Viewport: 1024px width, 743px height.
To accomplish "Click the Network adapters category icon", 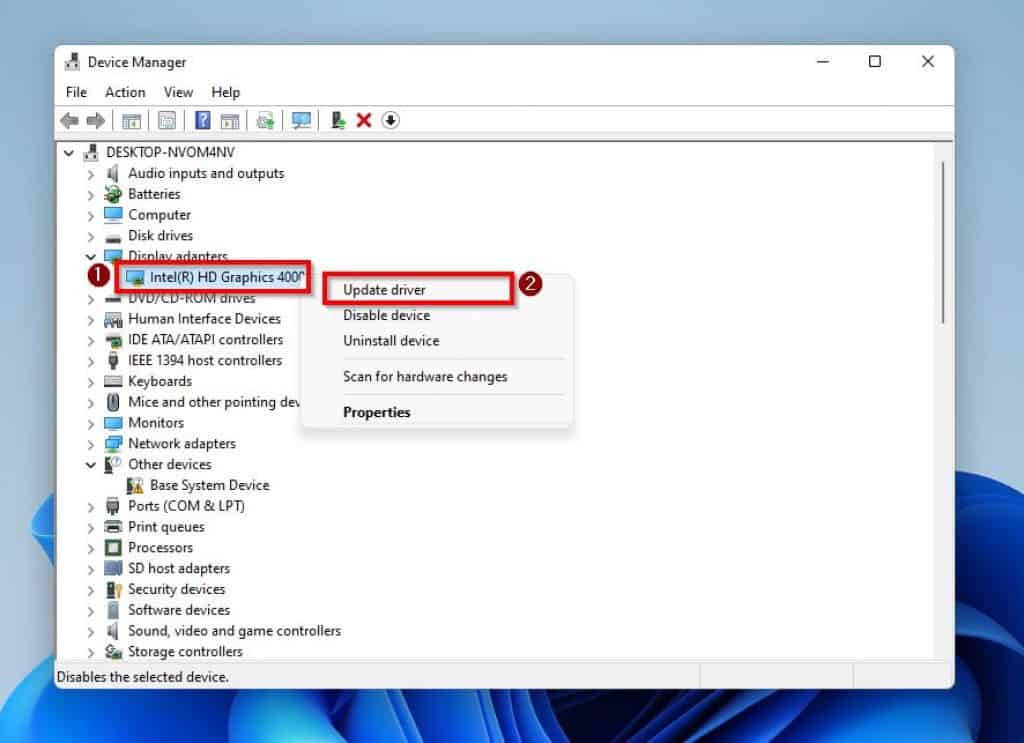I will pyautogui.click(x=113, y=444).
